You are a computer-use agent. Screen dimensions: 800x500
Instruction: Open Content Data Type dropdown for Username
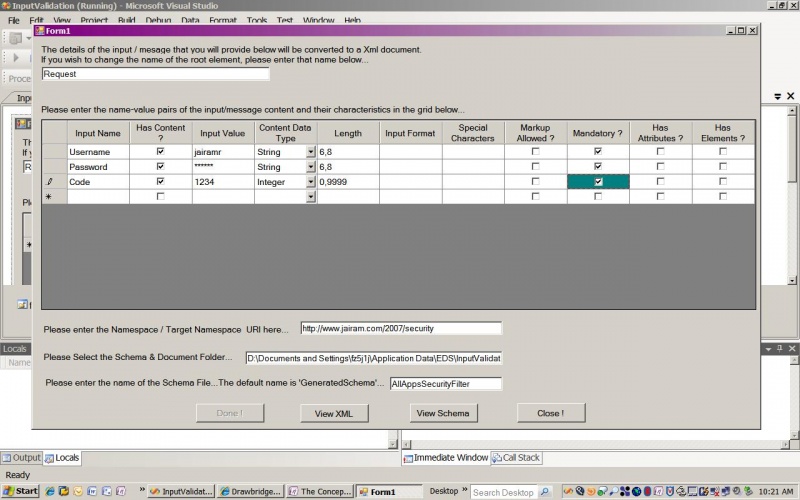pyautogui.click(x=311, y=152)
